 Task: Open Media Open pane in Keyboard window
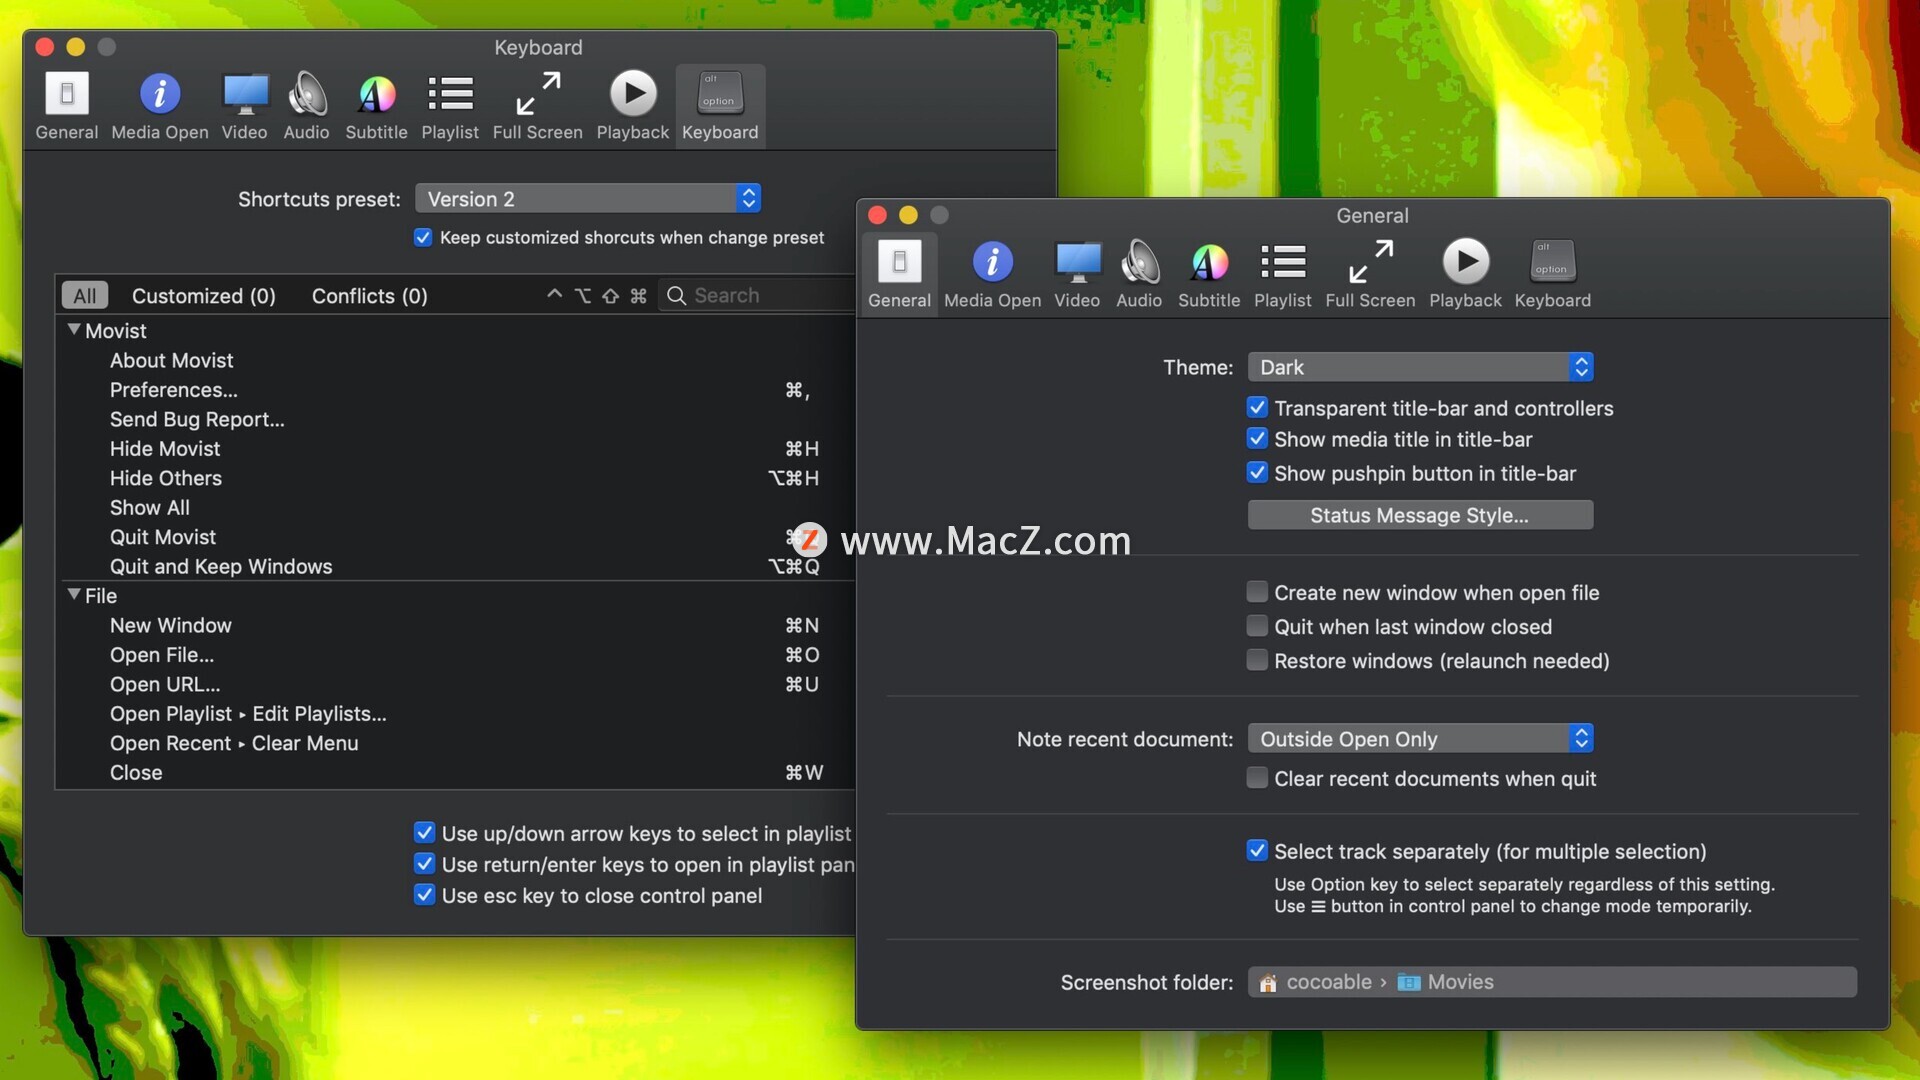pyautogui.click(x=160, y=106)
